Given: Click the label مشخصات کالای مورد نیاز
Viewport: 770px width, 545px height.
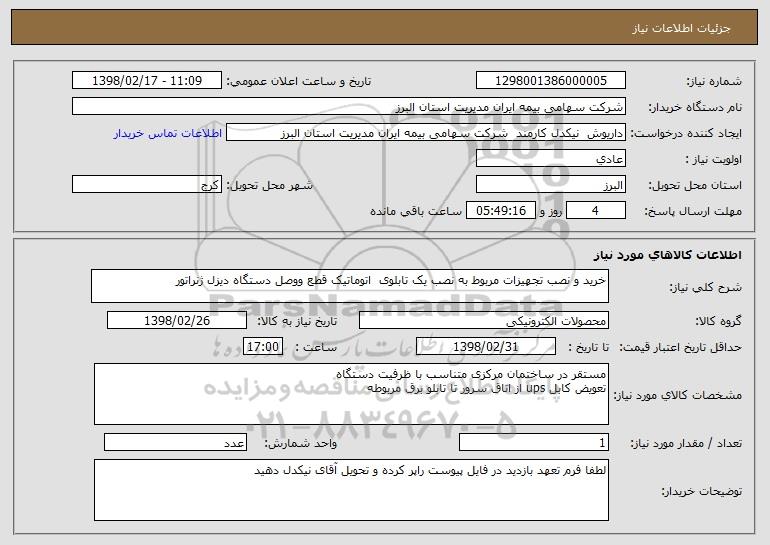Looking at the screenshot, I should [x=678, y=395].
